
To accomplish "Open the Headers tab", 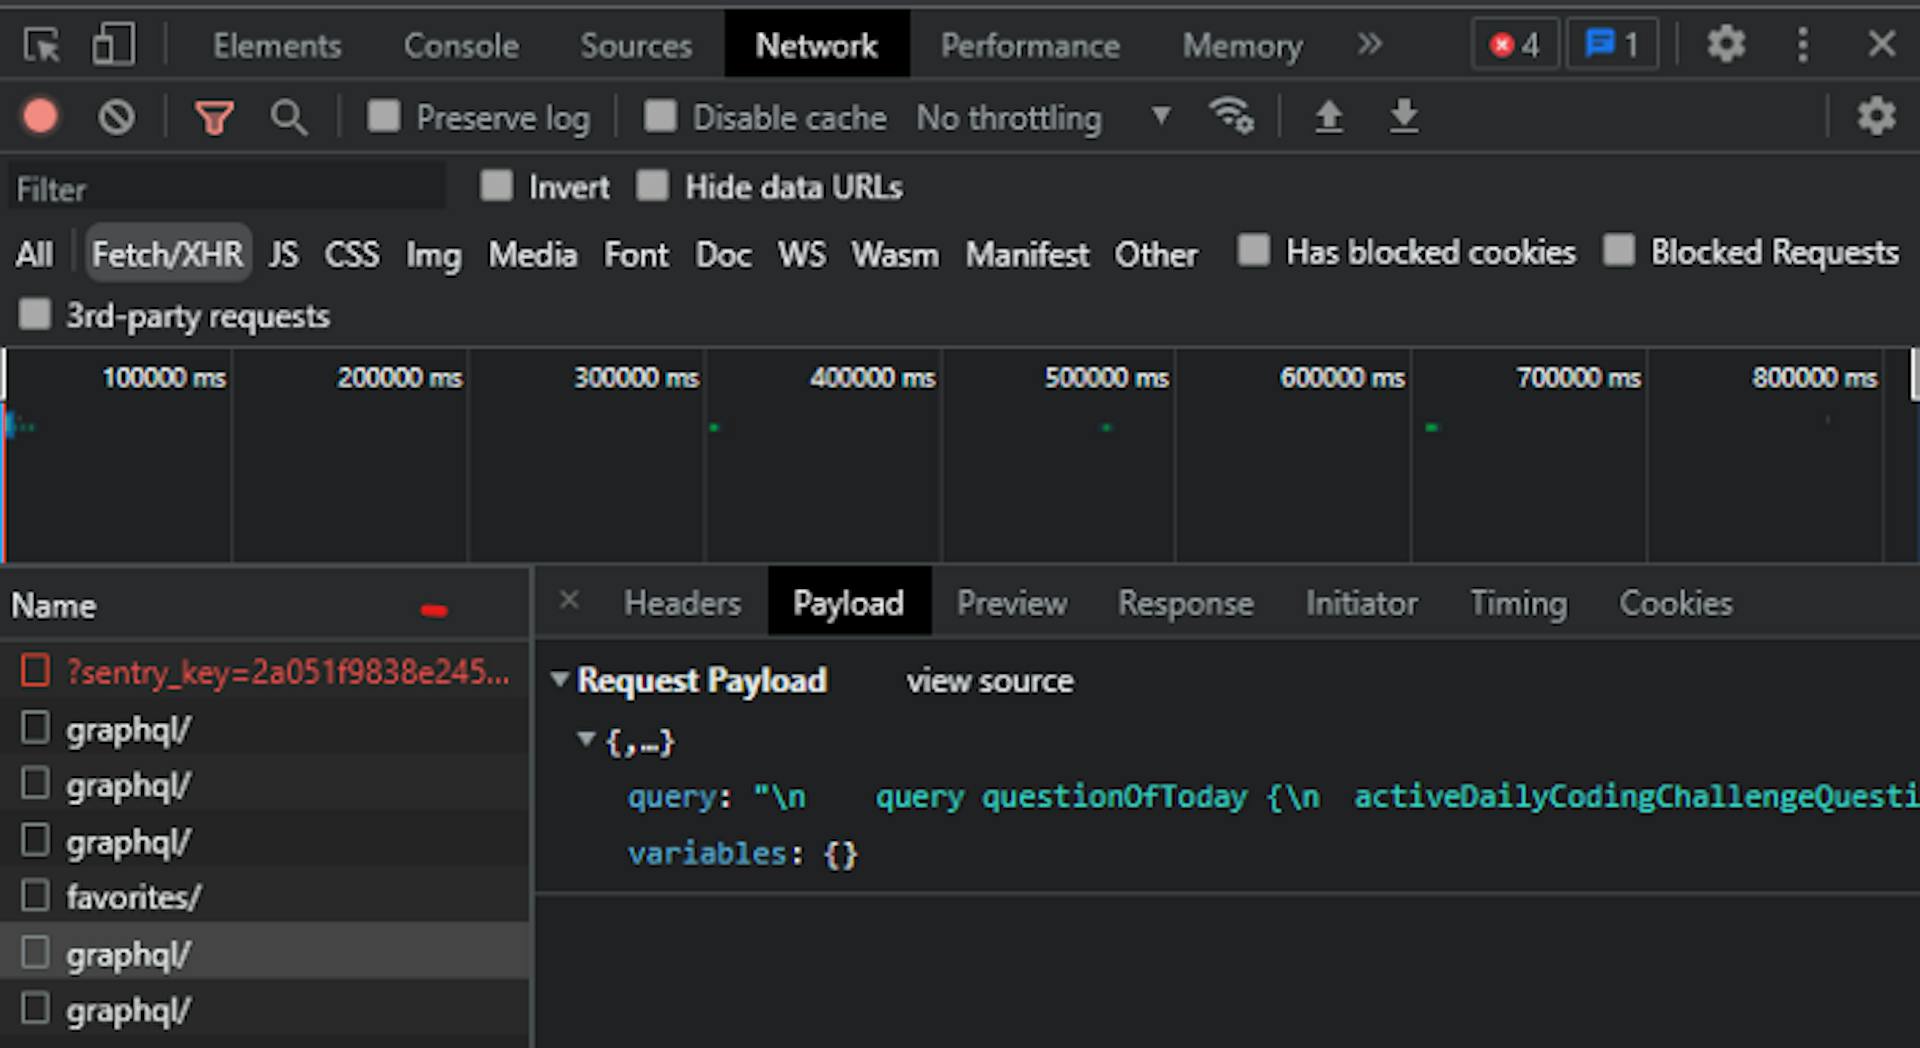I will (682, 603).
